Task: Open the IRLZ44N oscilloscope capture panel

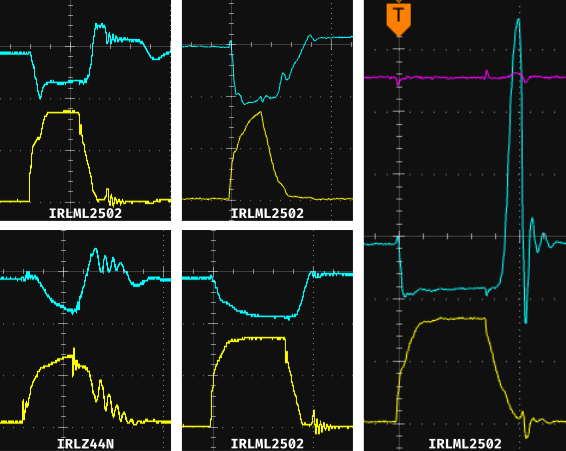Action: [x=86, y=340]
